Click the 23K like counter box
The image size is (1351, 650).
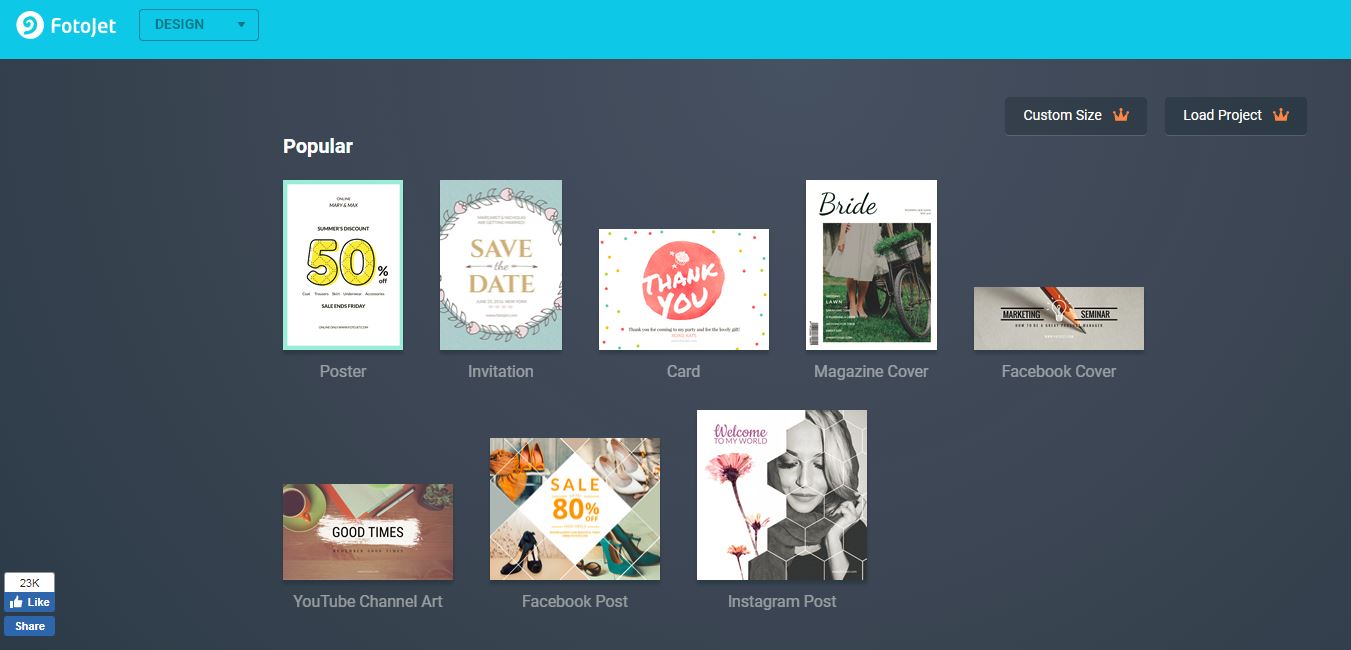pyautogui.click(x=29, y=582)
